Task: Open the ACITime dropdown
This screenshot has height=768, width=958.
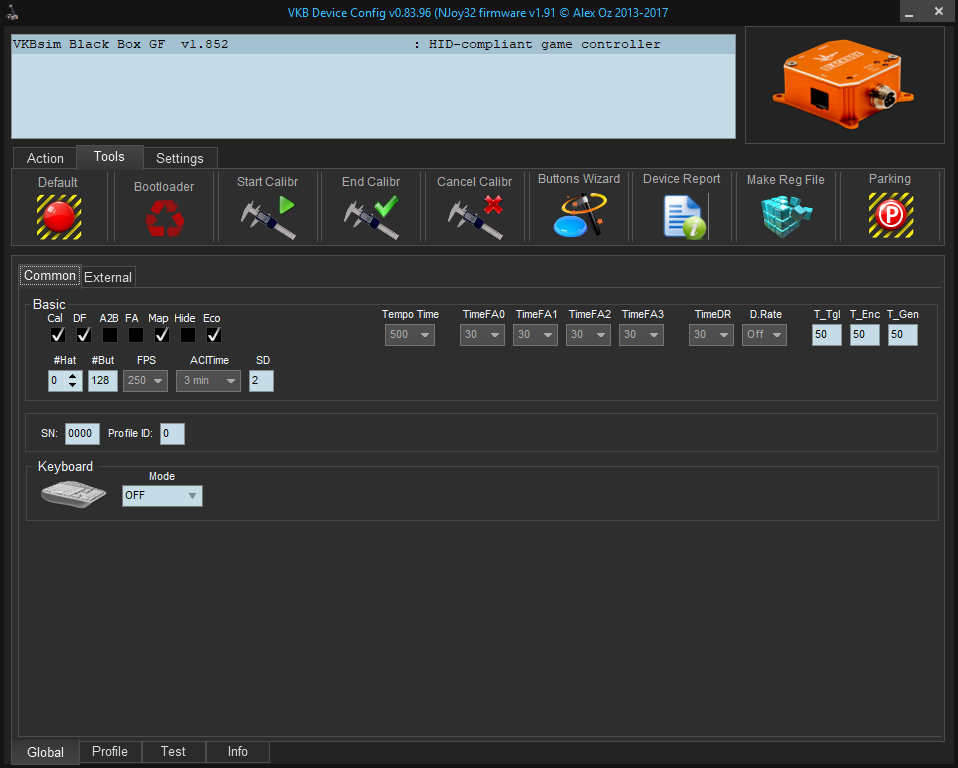Action: coord(208,381)
